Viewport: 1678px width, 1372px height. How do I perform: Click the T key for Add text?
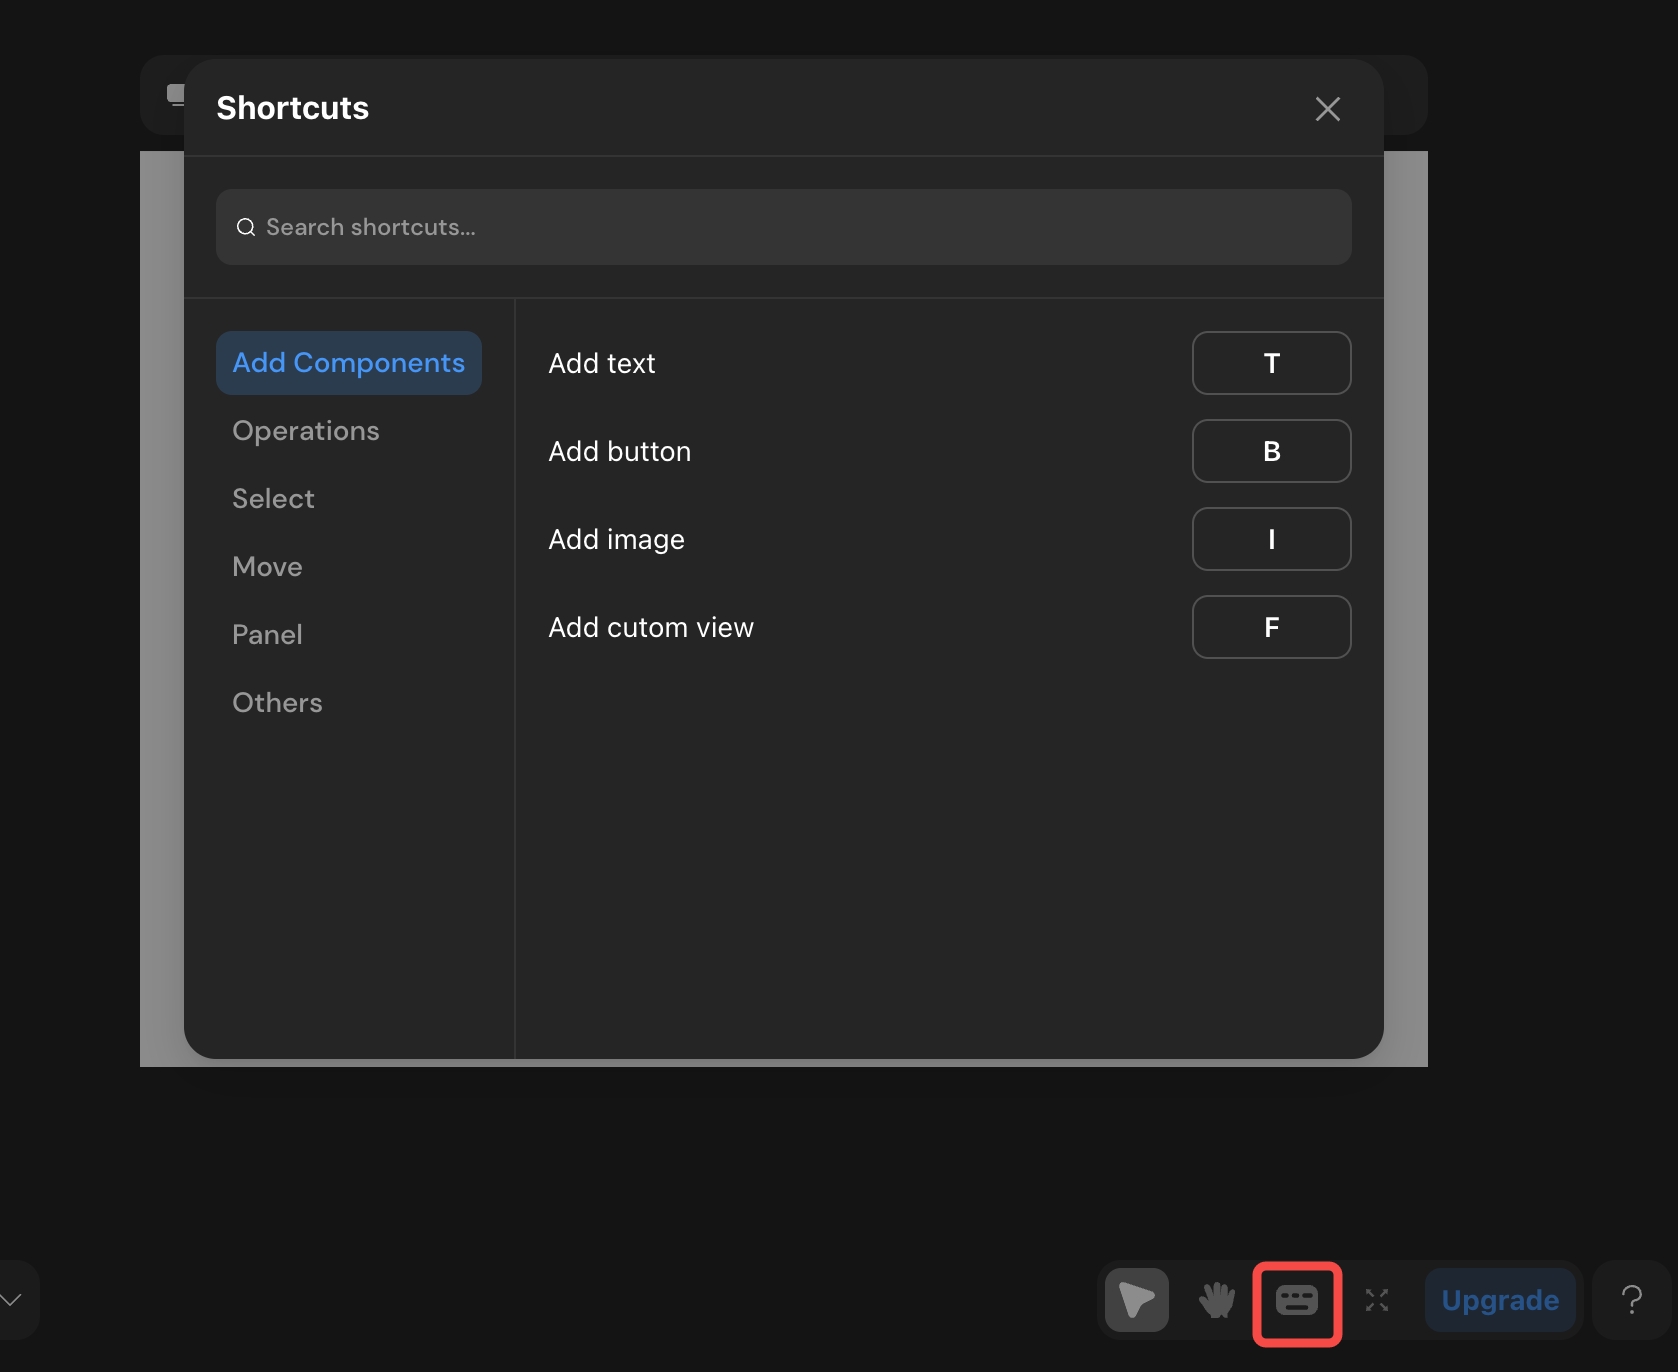tap(1271, 363)
